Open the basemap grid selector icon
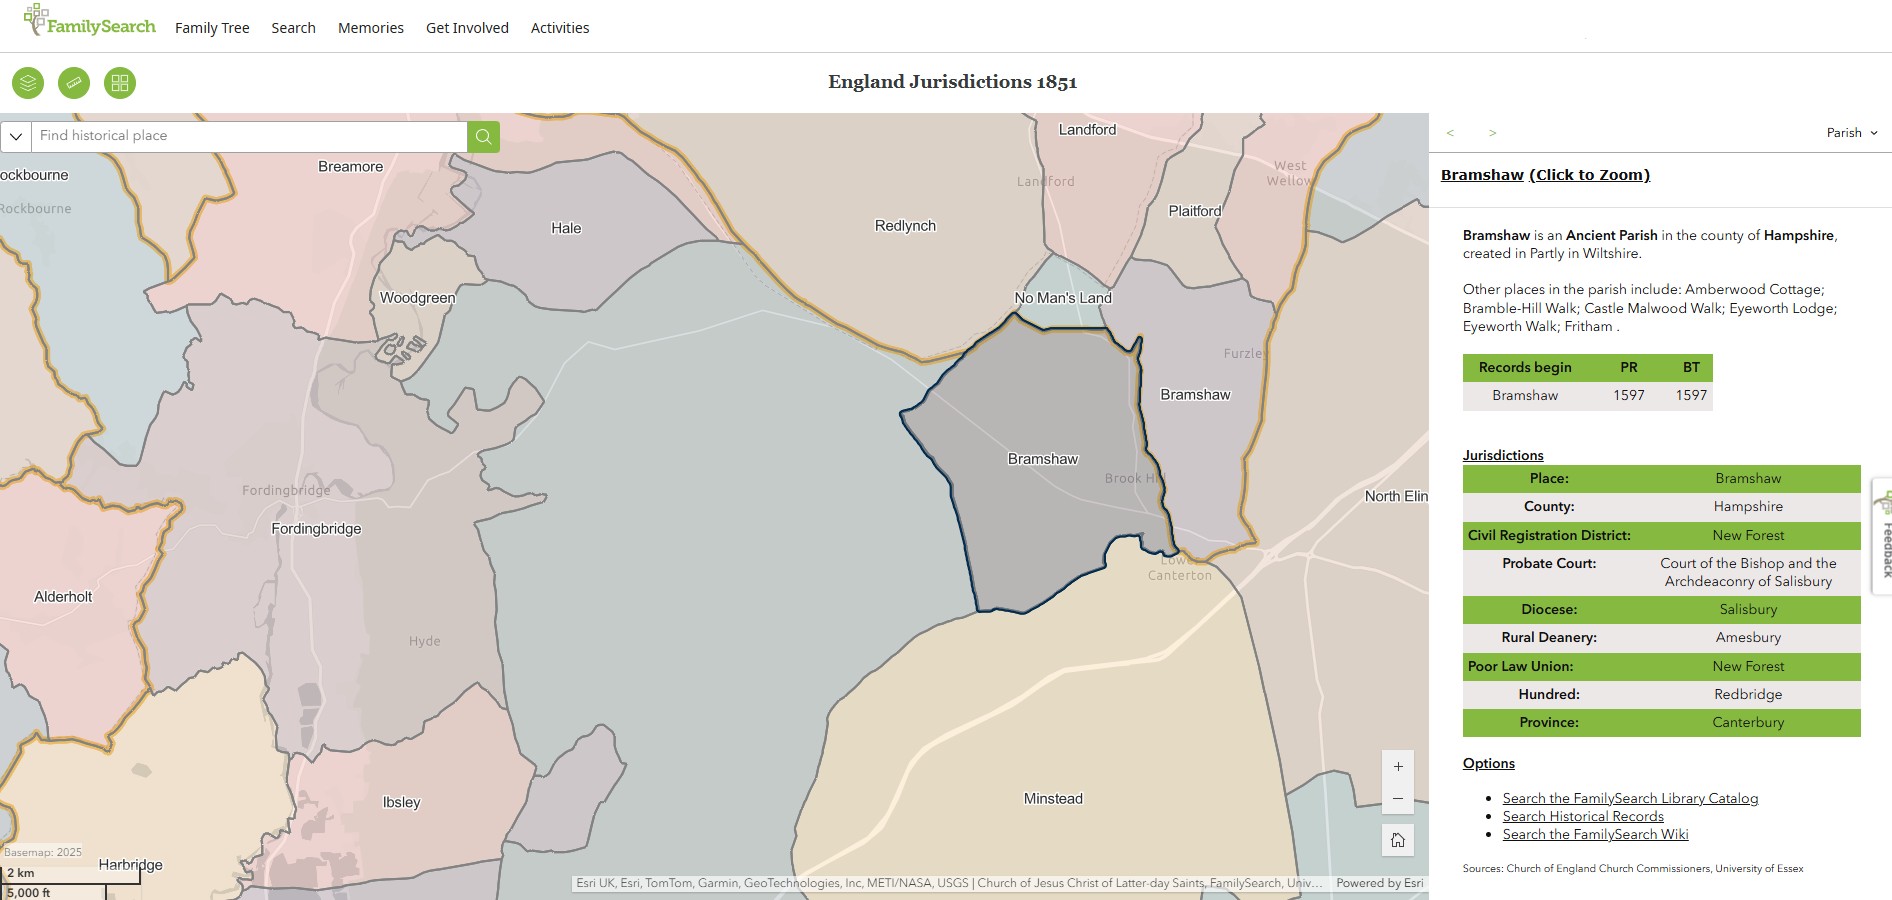 [x=120, y=83]
